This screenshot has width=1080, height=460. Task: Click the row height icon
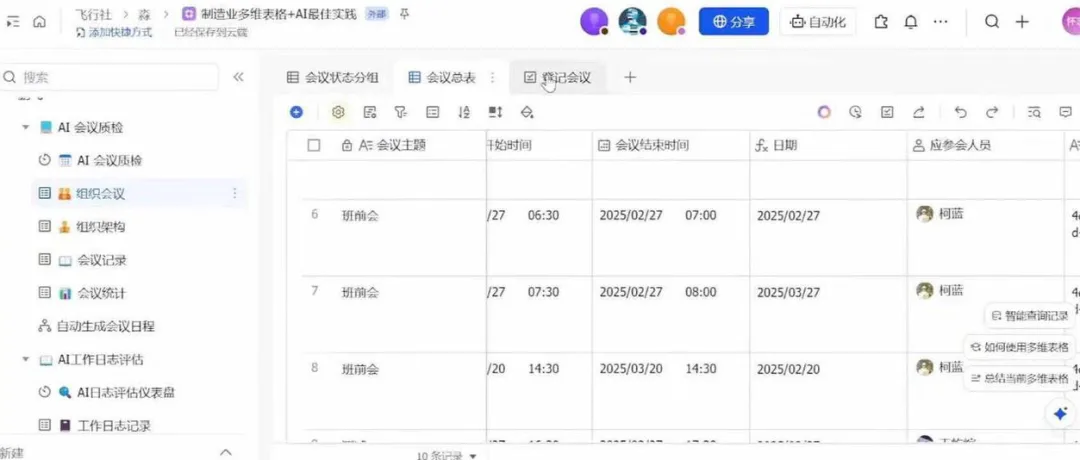(495, 112)
